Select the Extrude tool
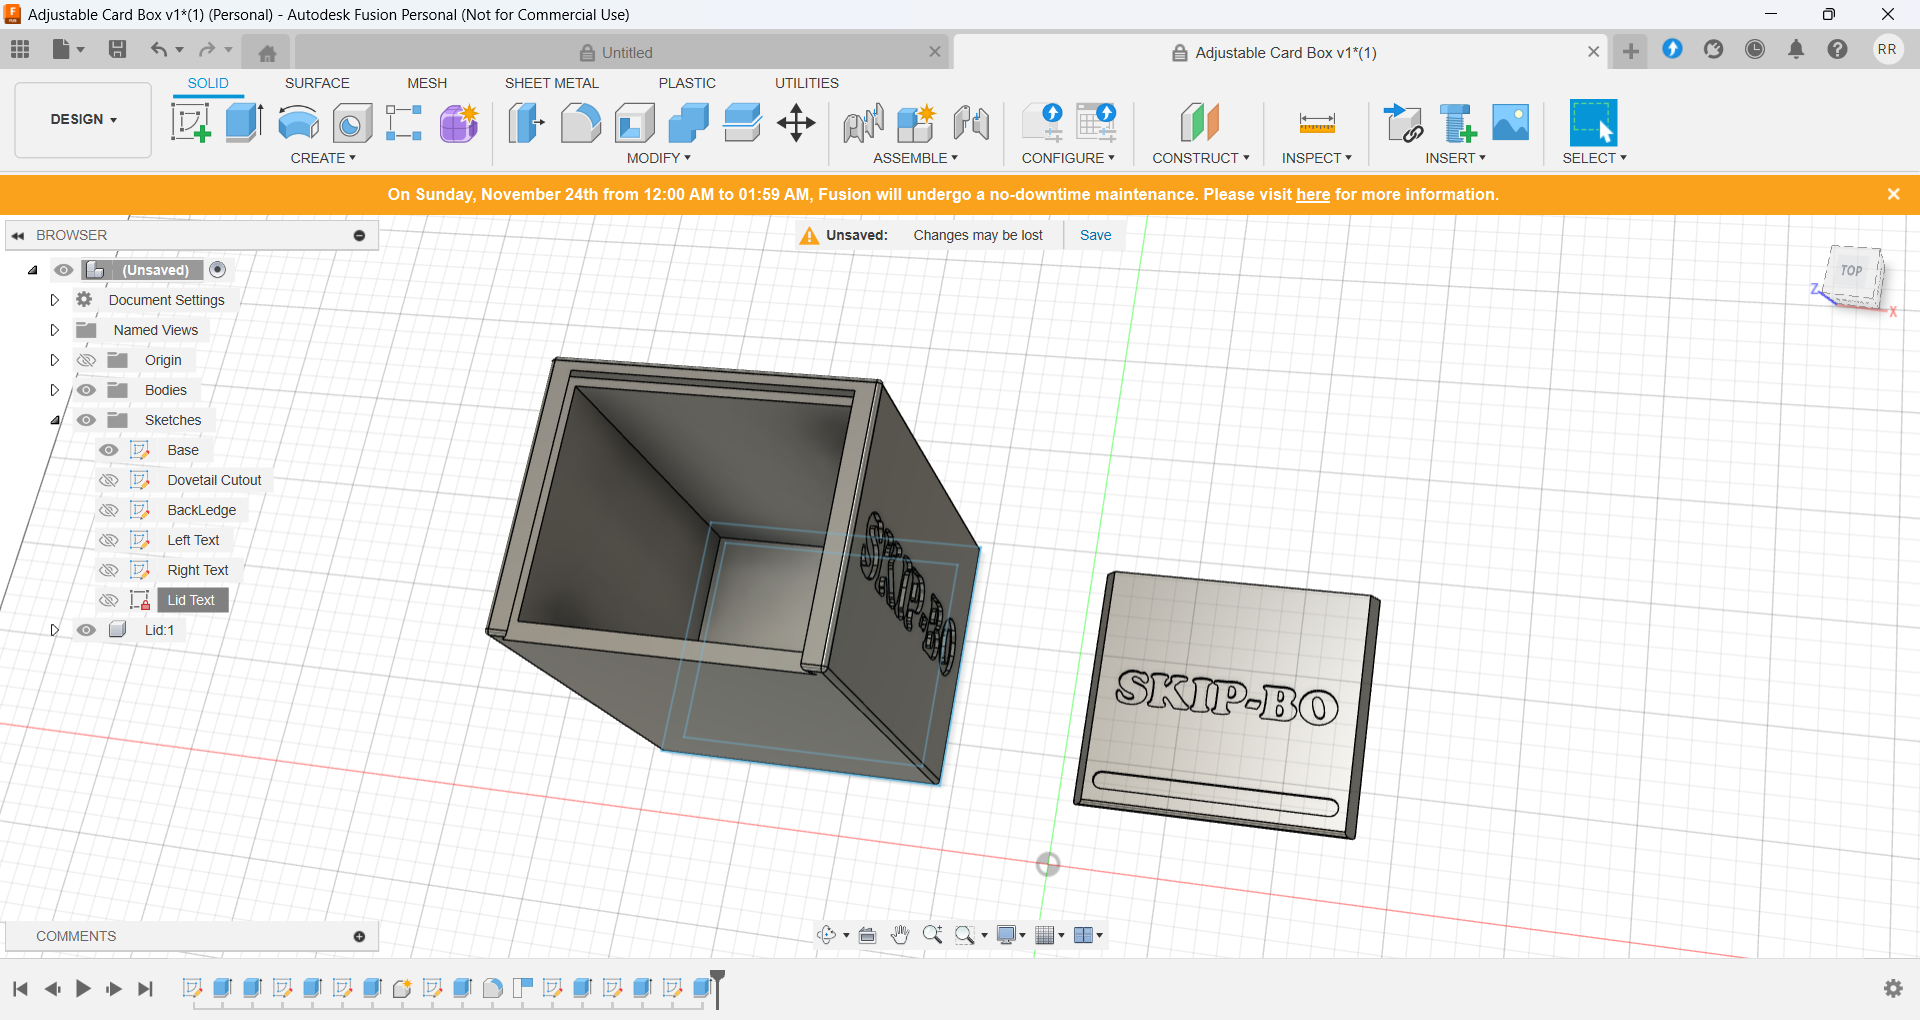1920x1020 pixels. point(244,123)
